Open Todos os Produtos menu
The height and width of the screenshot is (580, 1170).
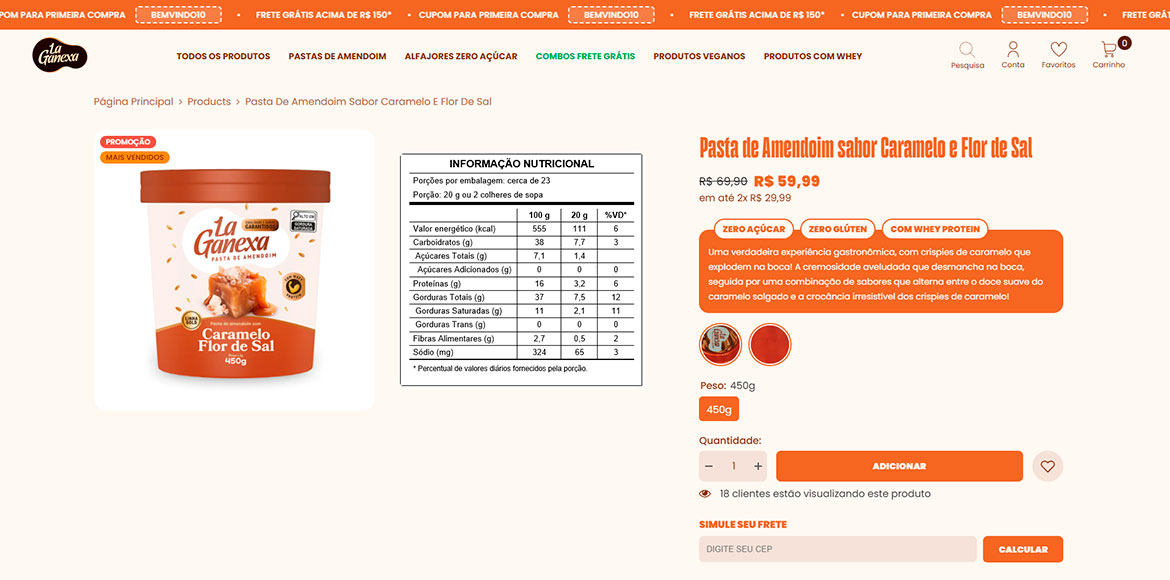(x=223, y=56)
